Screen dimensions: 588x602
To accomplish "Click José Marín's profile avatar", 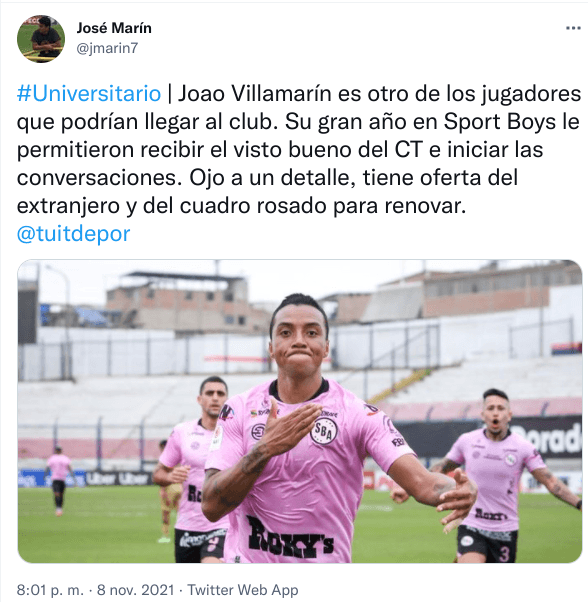I will tap(41, 39).
